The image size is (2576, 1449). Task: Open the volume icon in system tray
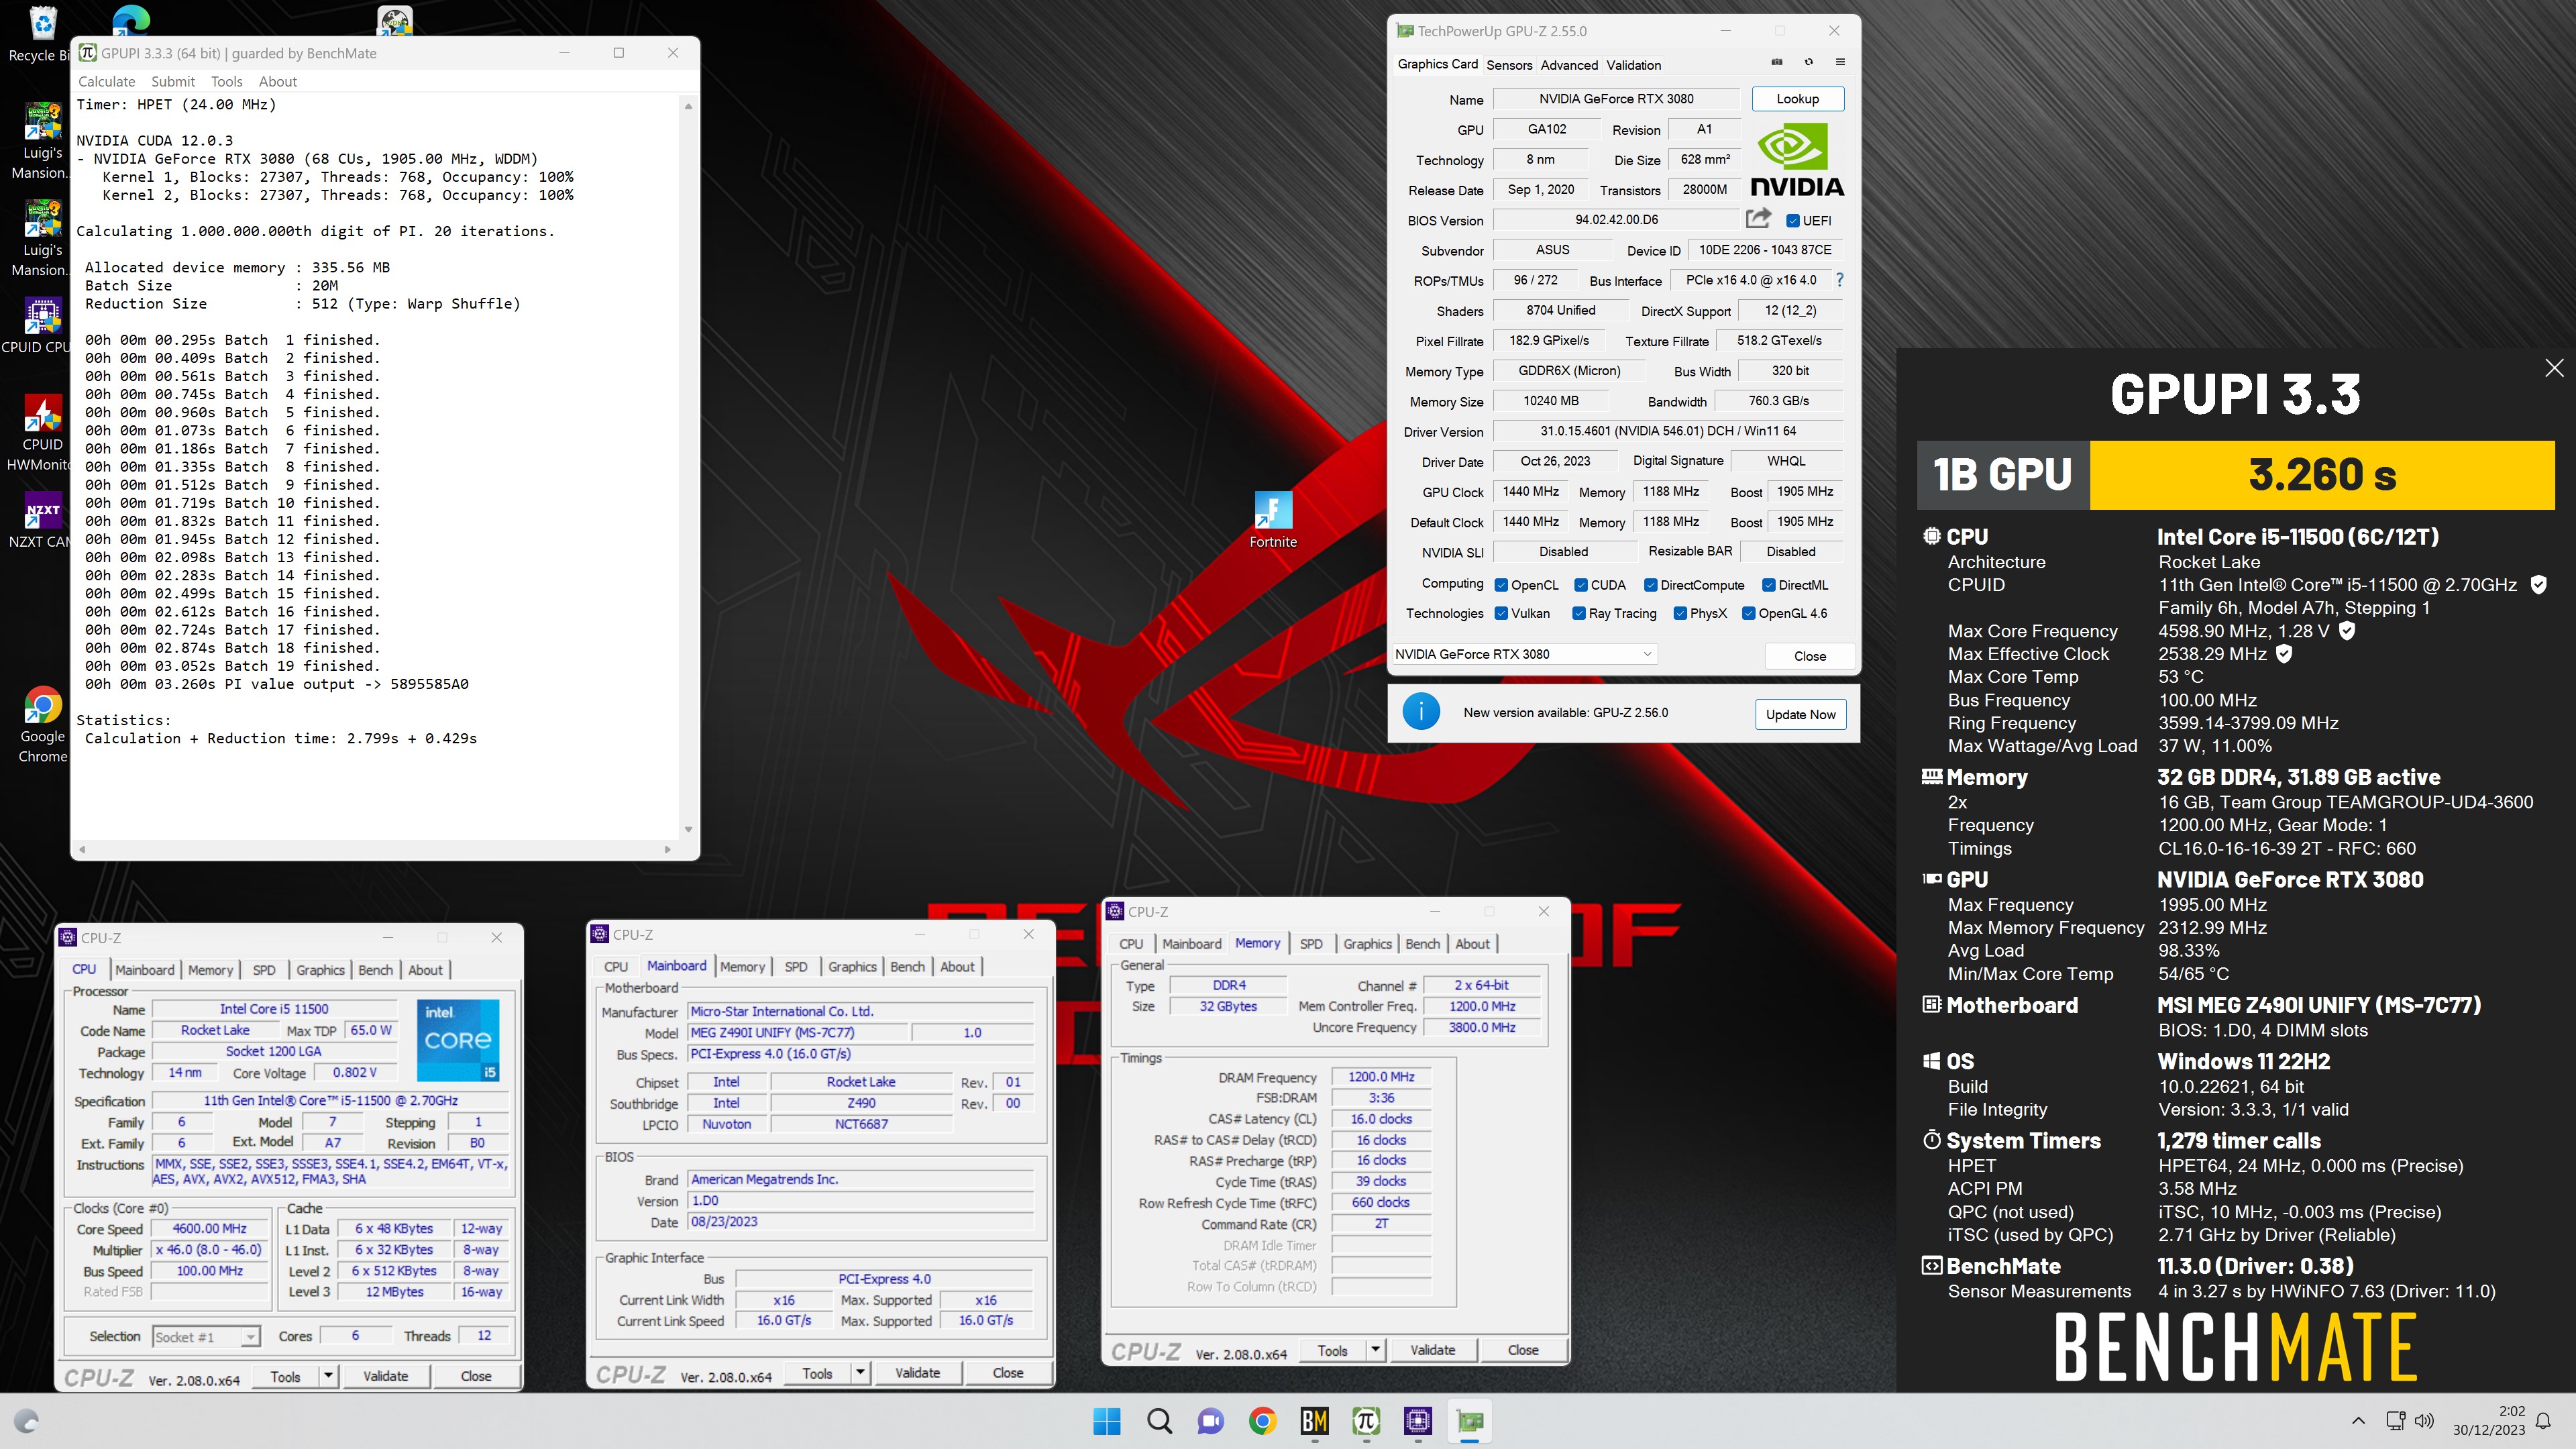(2424, 1421)
